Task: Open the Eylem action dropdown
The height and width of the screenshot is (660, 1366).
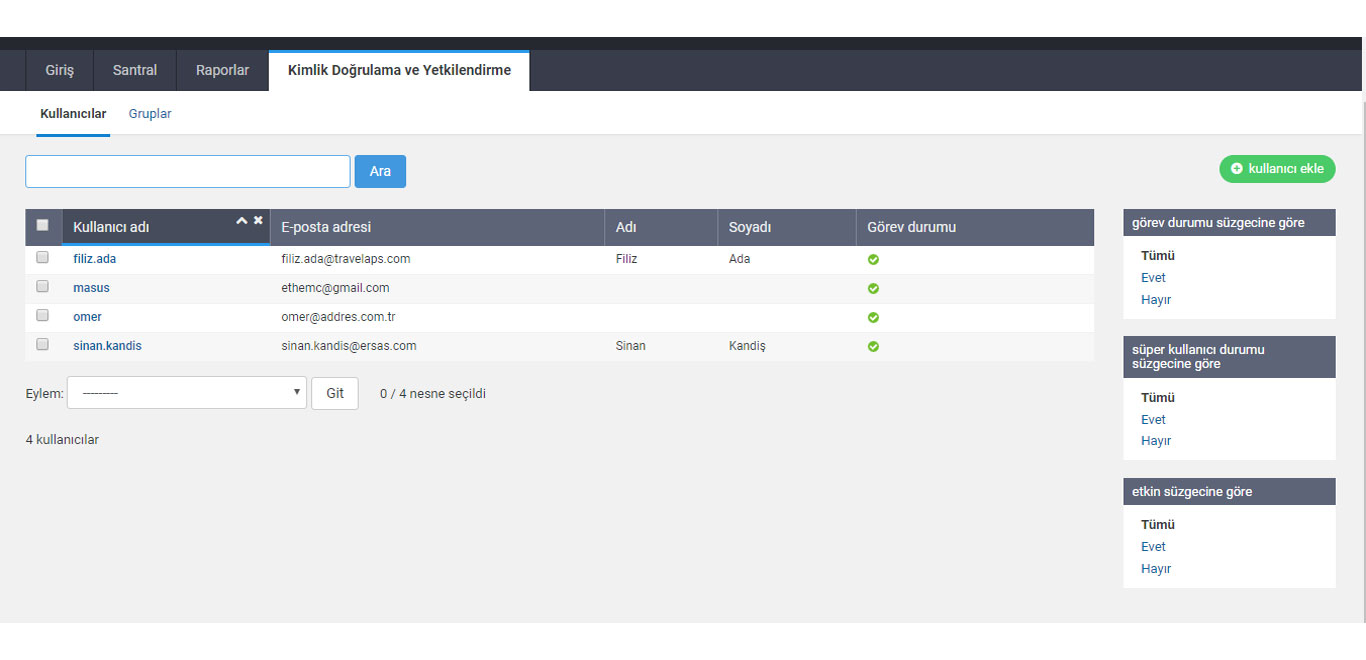Action: tap(187, 393)
